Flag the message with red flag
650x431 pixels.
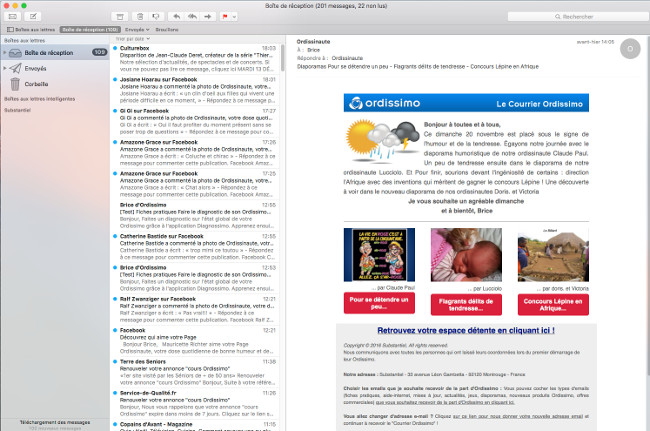[x=225, y=17]
